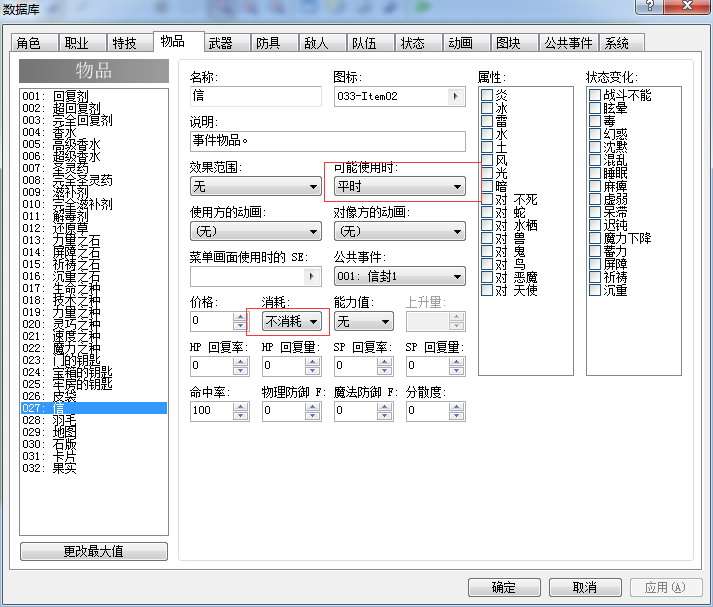
Task: Open the menu SE picker arrow
Action: [x=311, y=276]
